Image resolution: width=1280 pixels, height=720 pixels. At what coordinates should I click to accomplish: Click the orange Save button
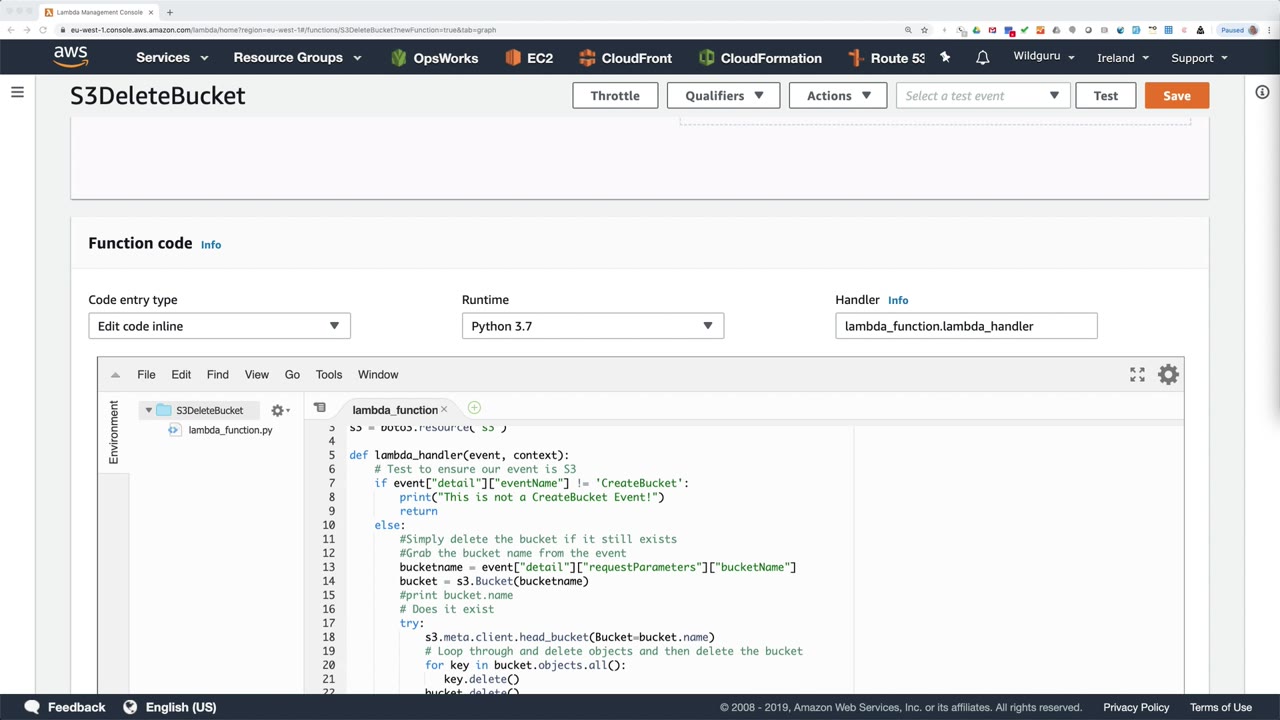coord(1176,96)
